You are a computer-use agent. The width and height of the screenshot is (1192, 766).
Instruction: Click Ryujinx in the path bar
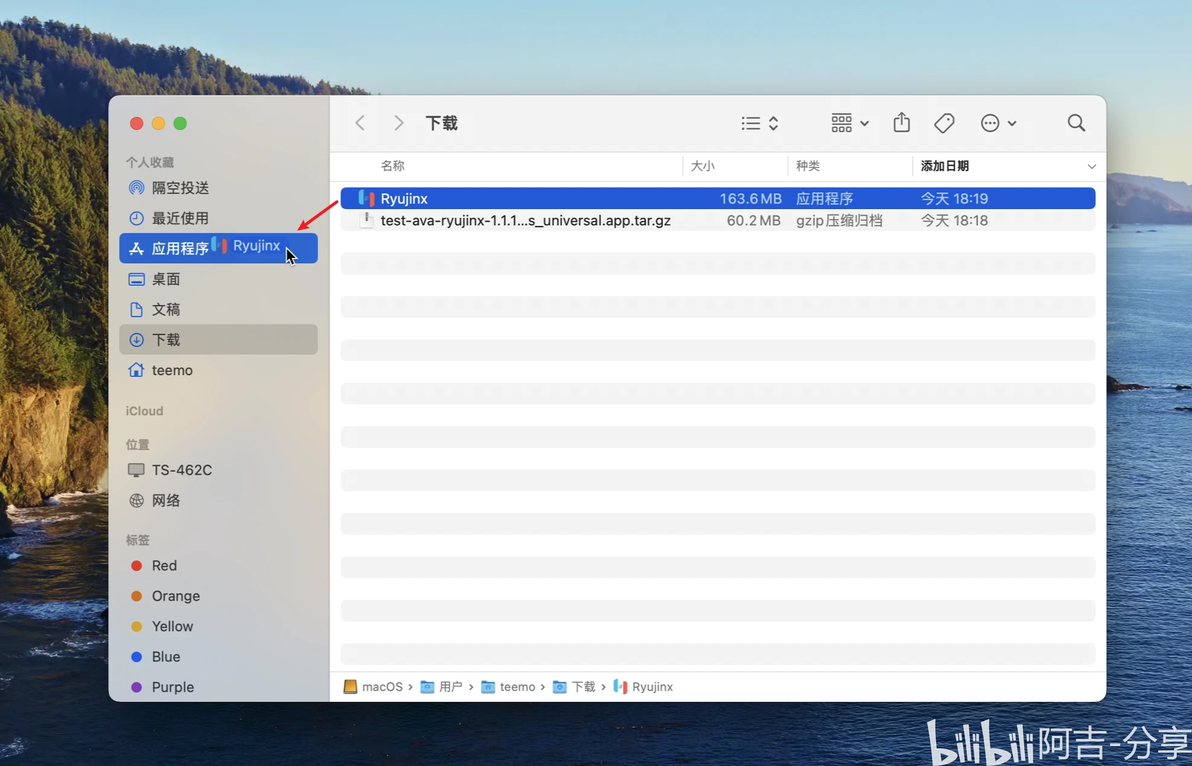[643, 686]
